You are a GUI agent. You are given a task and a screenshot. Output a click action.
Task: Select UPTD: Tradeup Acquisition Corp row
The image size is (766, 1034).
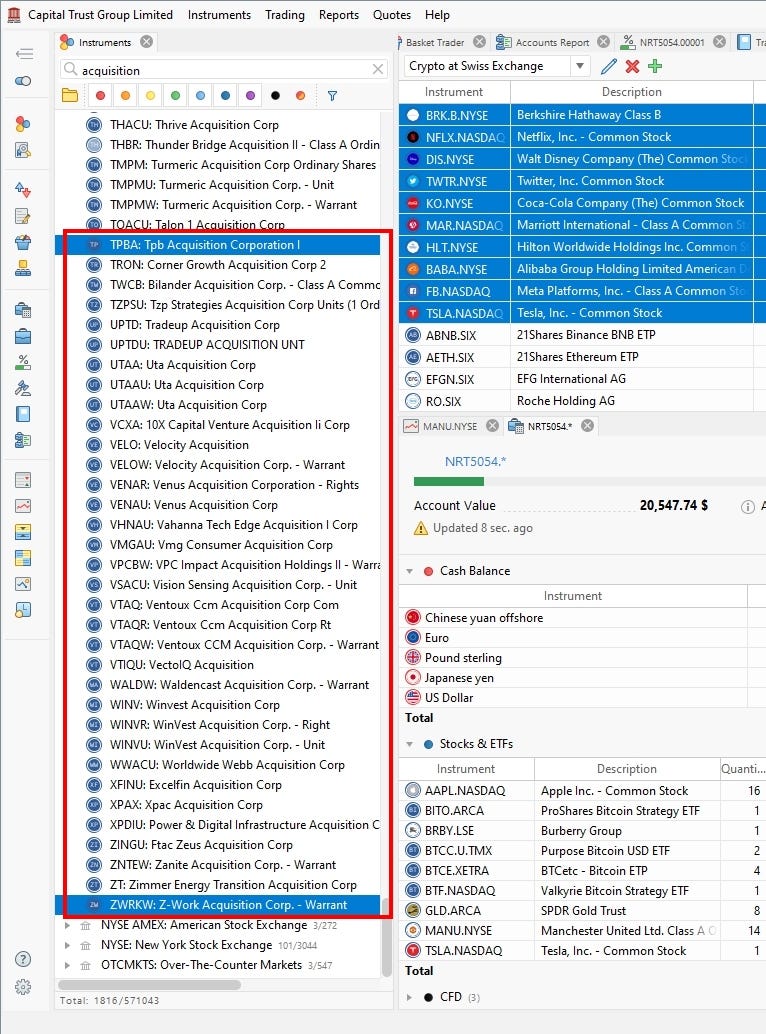[218, 325]
